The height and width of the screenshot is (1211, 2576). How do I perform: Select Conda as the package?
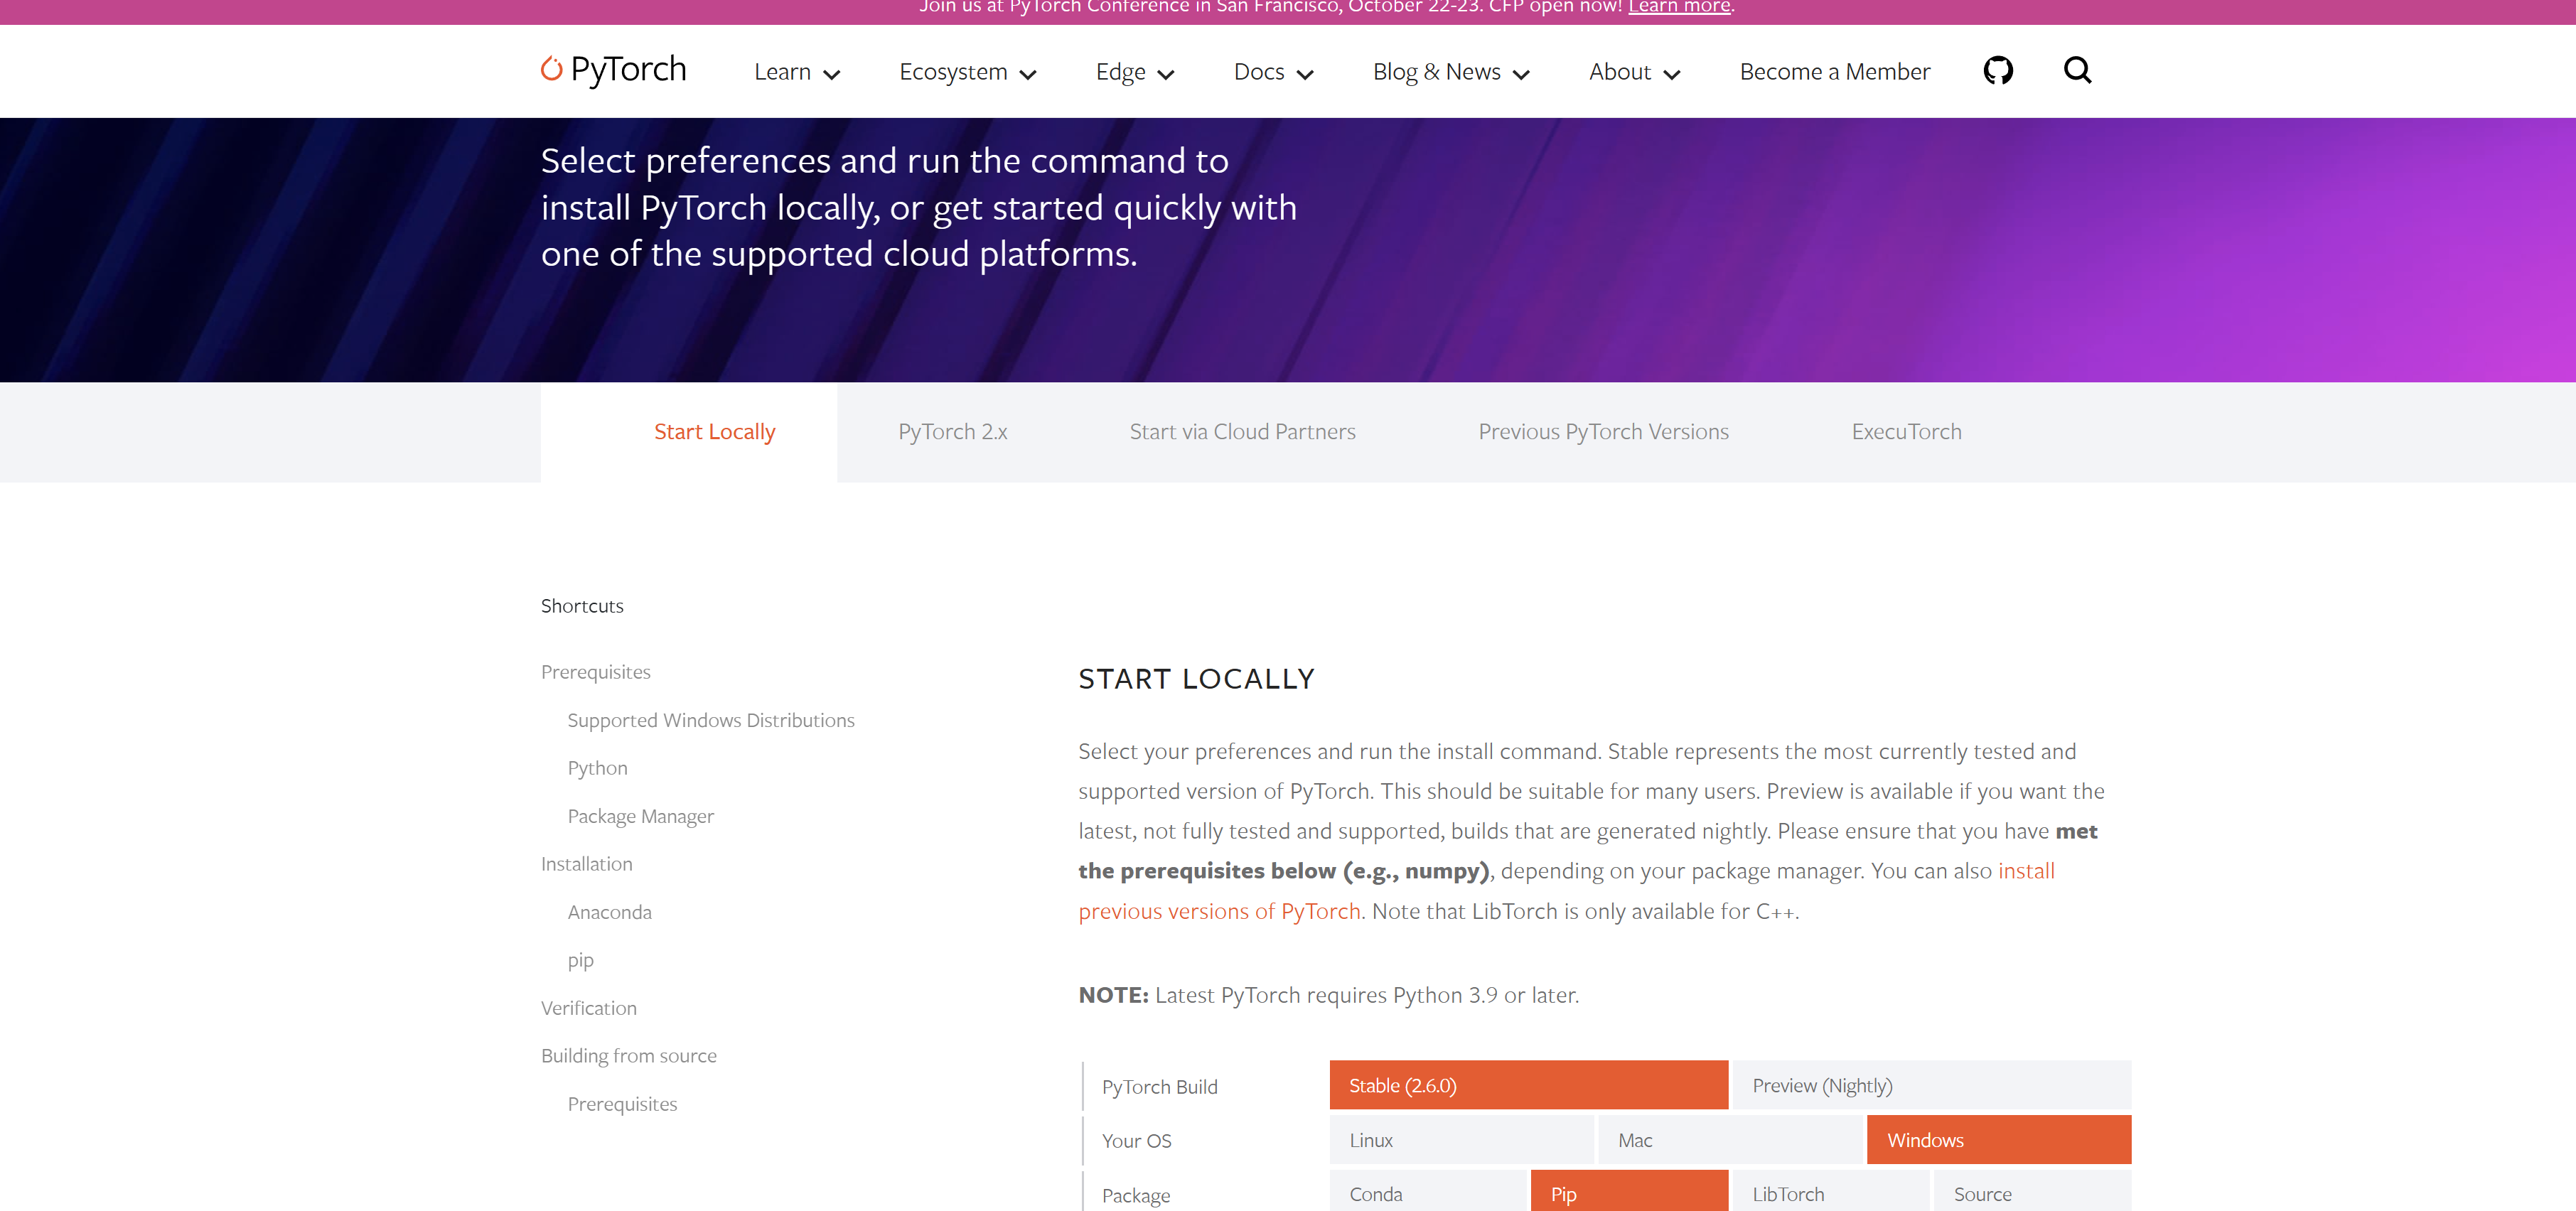(x=1427, y=1193)
